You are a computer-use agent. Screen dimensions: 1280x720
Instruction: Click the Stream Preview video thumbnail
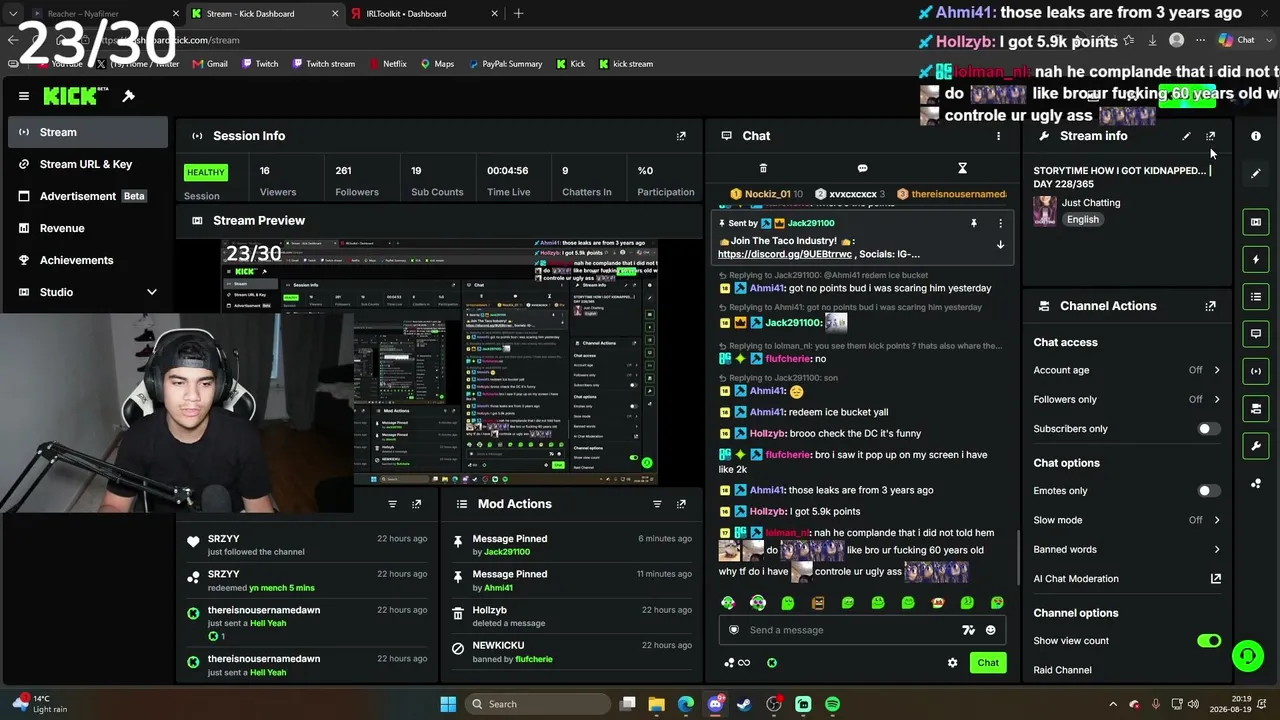pyautogui.click(x=440, y=362)
